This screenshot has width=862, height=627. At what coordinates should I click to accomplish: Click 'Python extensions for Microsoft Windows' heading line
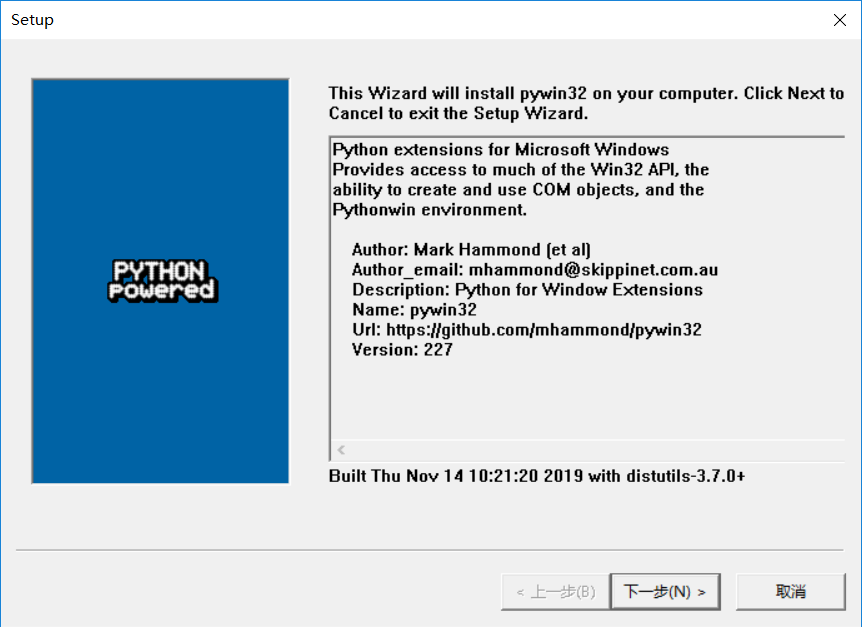501,149
